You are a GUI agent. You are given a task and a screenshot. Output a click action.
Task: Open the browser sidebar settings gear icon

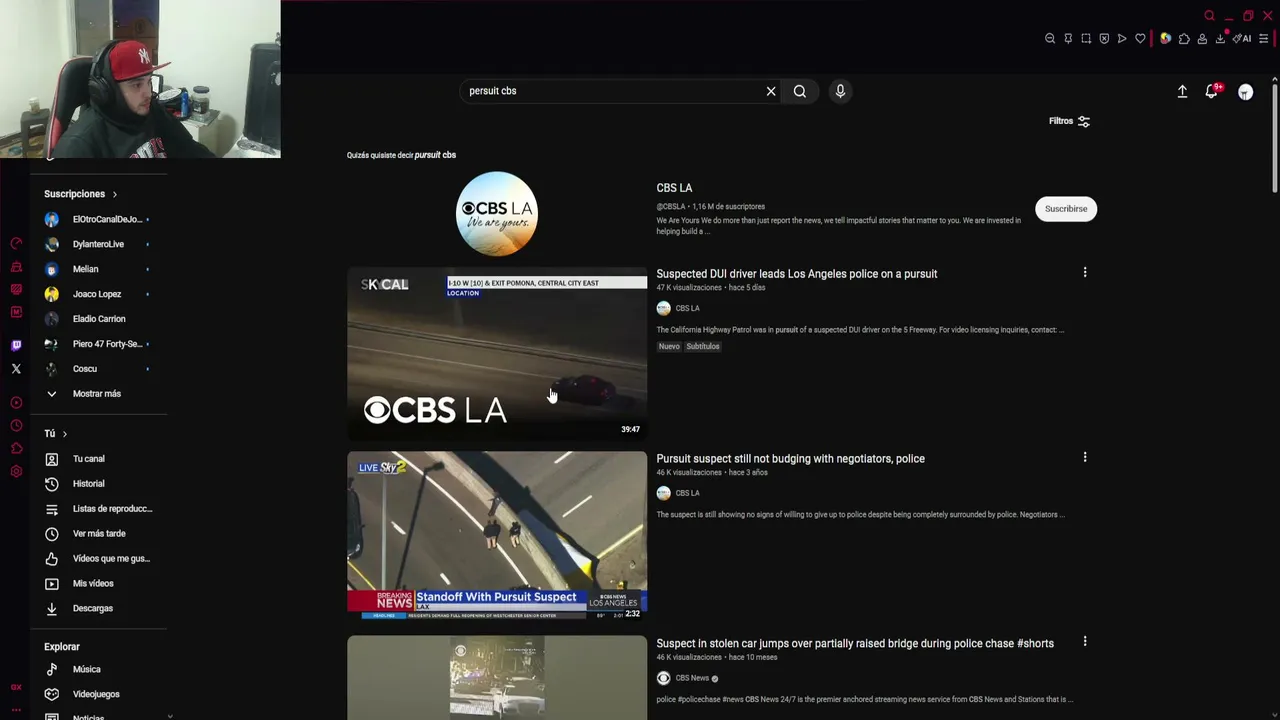coord(16,472)
